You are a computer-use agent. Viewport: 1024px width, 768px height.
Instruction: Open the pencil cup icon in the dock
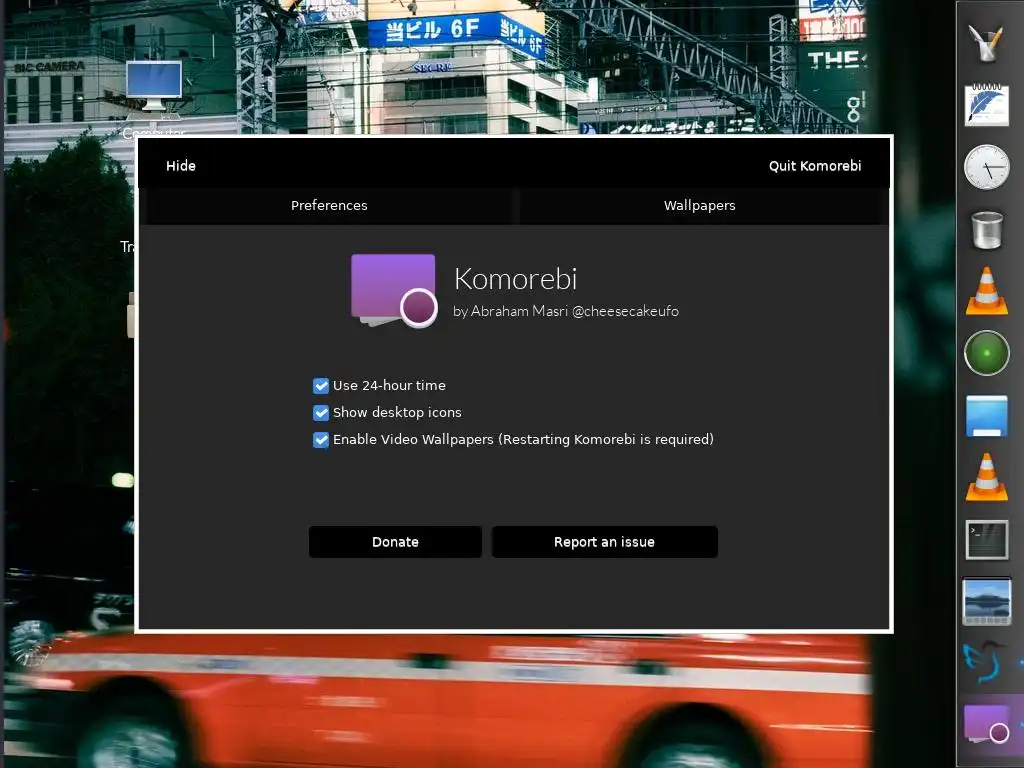click(x=986, y=42)
